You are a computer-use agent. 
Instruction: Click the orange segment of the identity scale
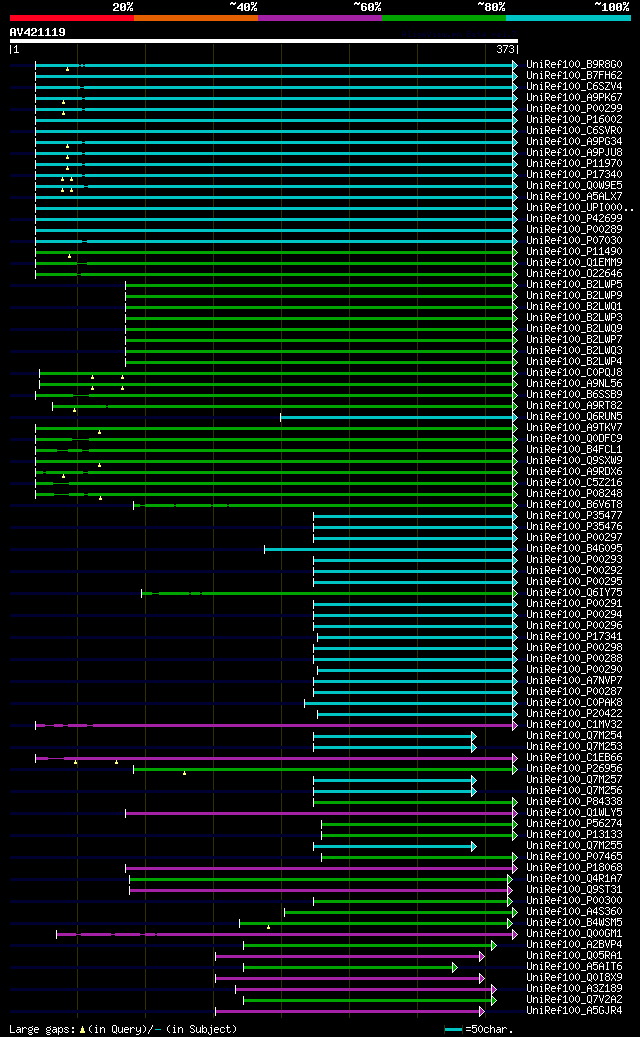click(196, 18)
